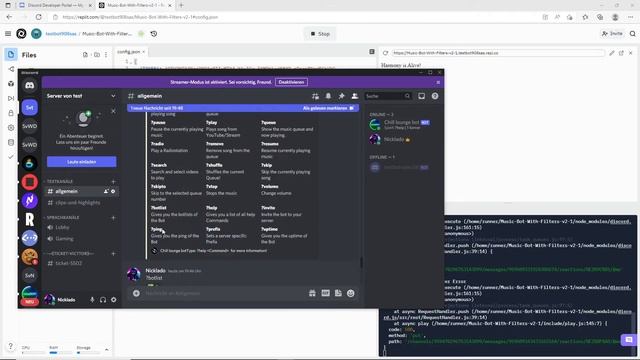Open the gift icon in message bar
This screenshot has height=360, width=640.
pyautogui.click(x=312, y=293)
